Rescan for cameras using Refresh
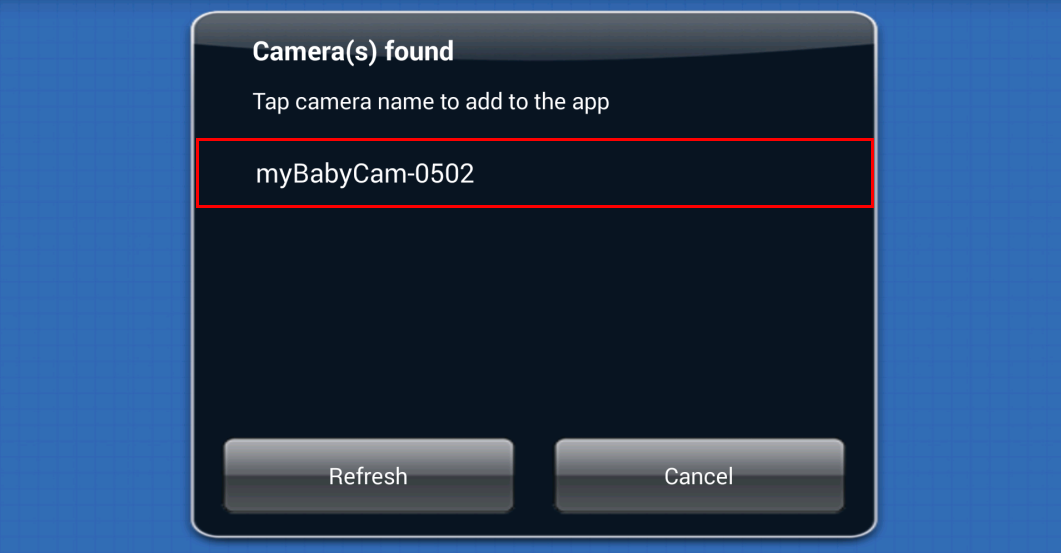This screenshot has height=553, width=1061. (x=368, y=476)
